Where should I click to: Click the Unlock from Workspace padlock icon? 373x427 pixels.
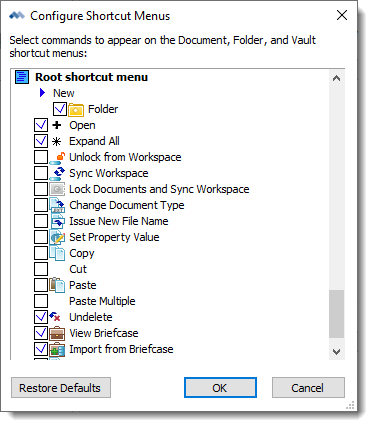pyautogui.click(x=57, y=157)
